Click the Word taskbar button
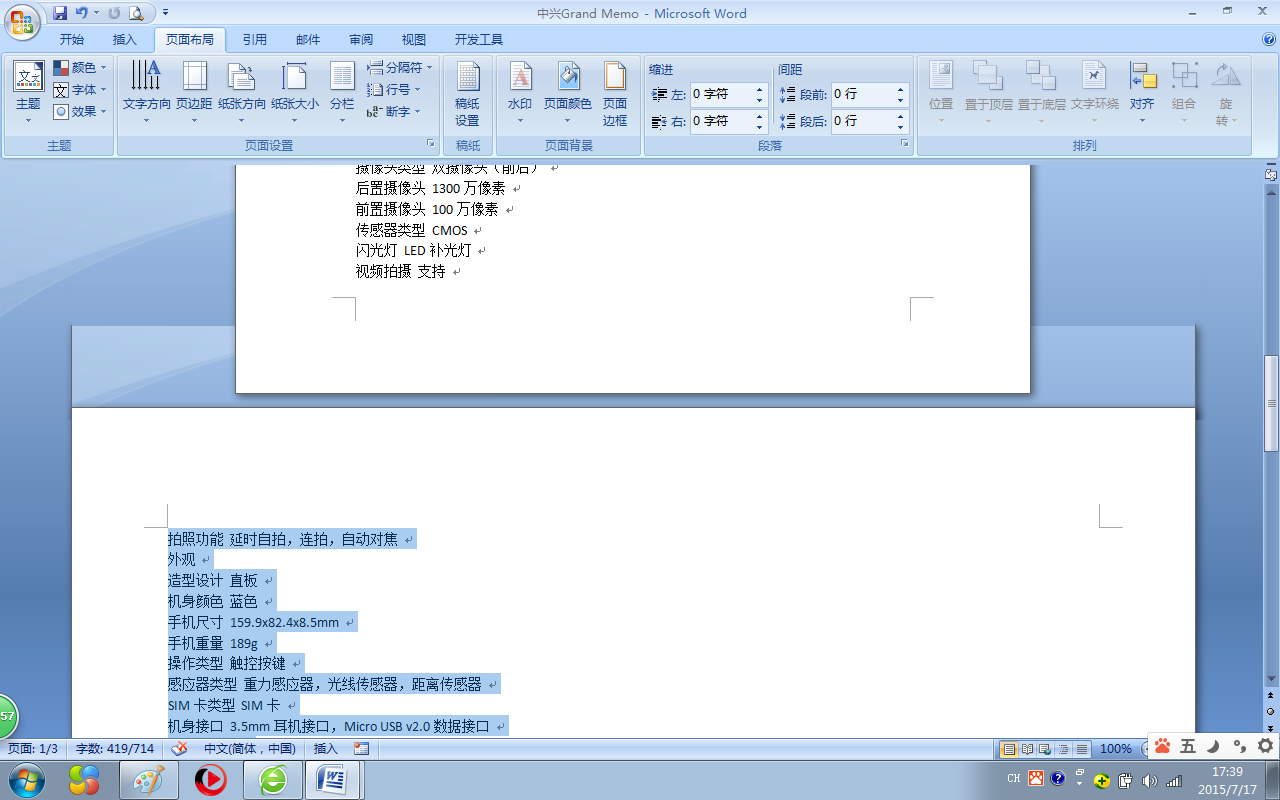Viewport: 1280px width, 800px height. point(332,780)
